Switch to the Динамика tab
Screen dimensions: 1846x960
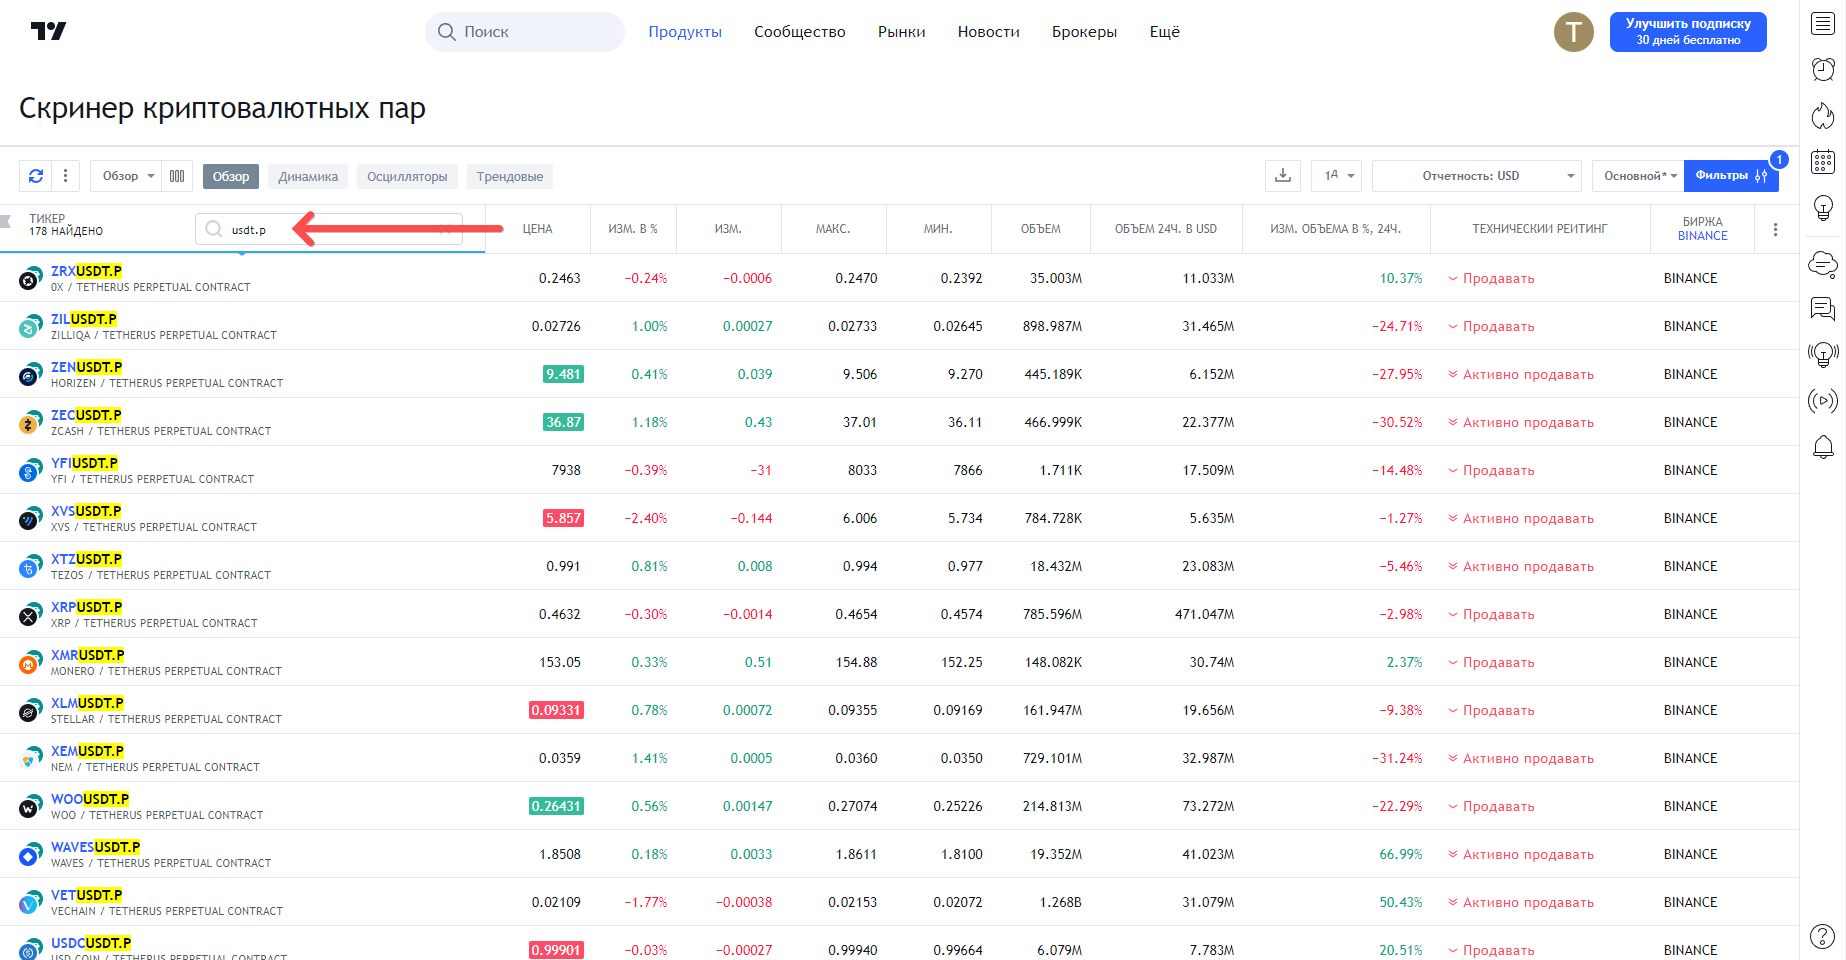click(x=308, y=177)
